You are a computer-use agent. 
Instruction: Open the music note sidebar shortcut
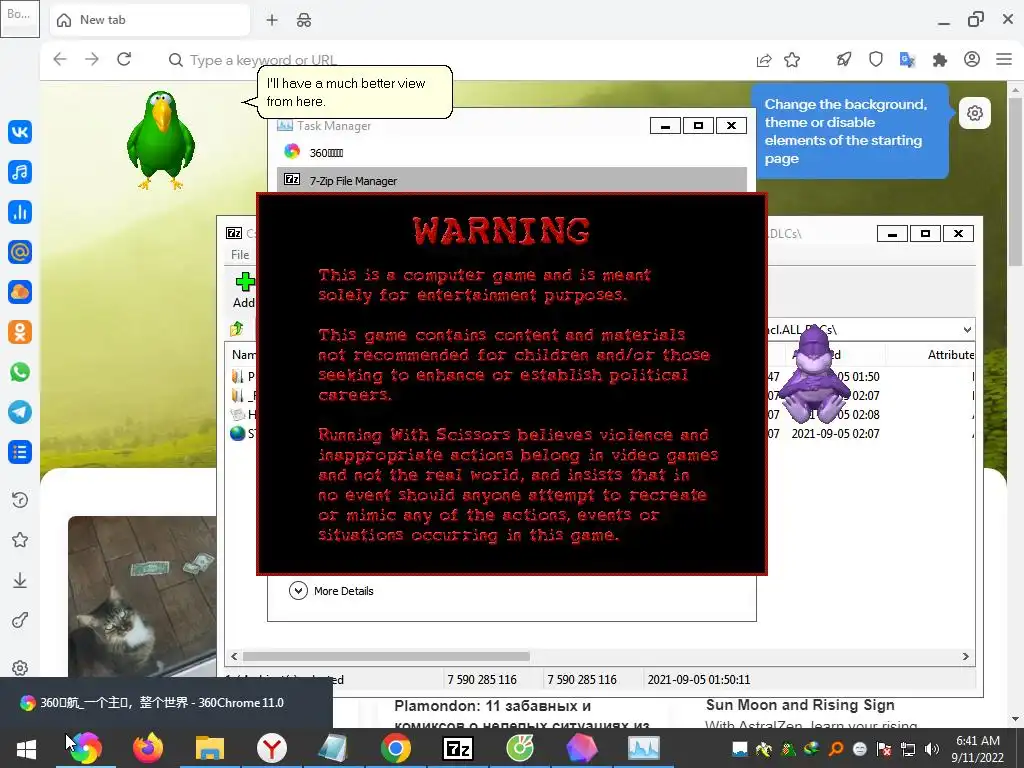coord(20,172)
